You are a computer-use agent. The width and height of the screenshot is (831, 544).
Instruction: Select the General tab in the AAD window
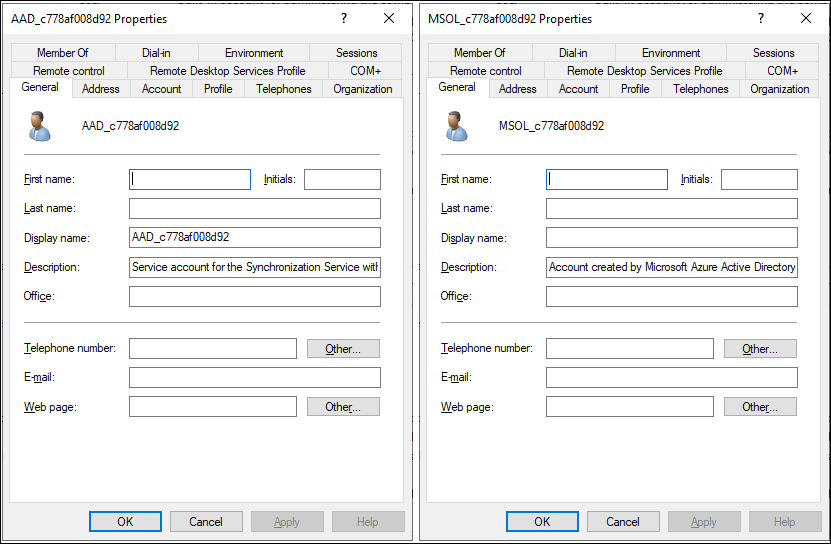pyautogui.click(x=40, y=87)
